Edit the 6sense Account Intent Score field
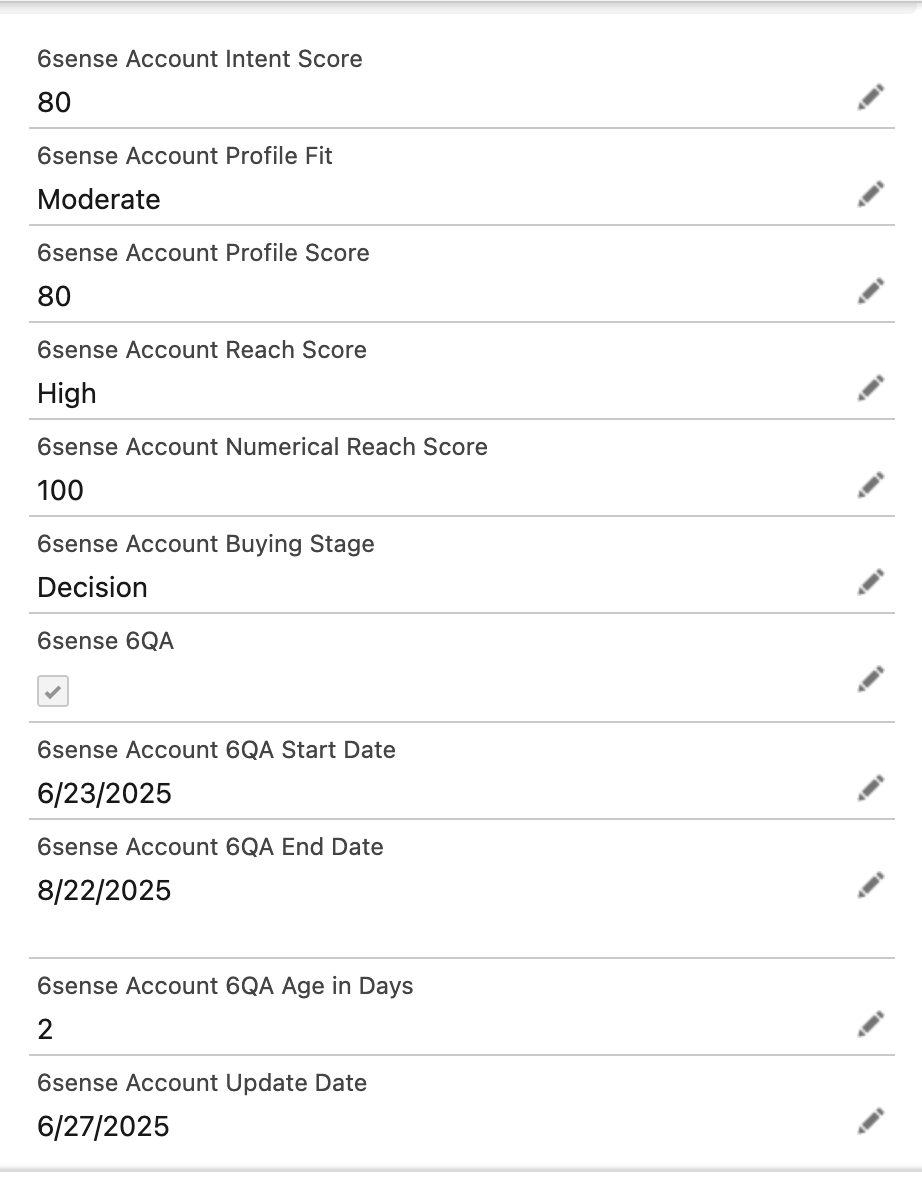The width and height of the screenshot is (922, 1178). (x=871, y=98)
